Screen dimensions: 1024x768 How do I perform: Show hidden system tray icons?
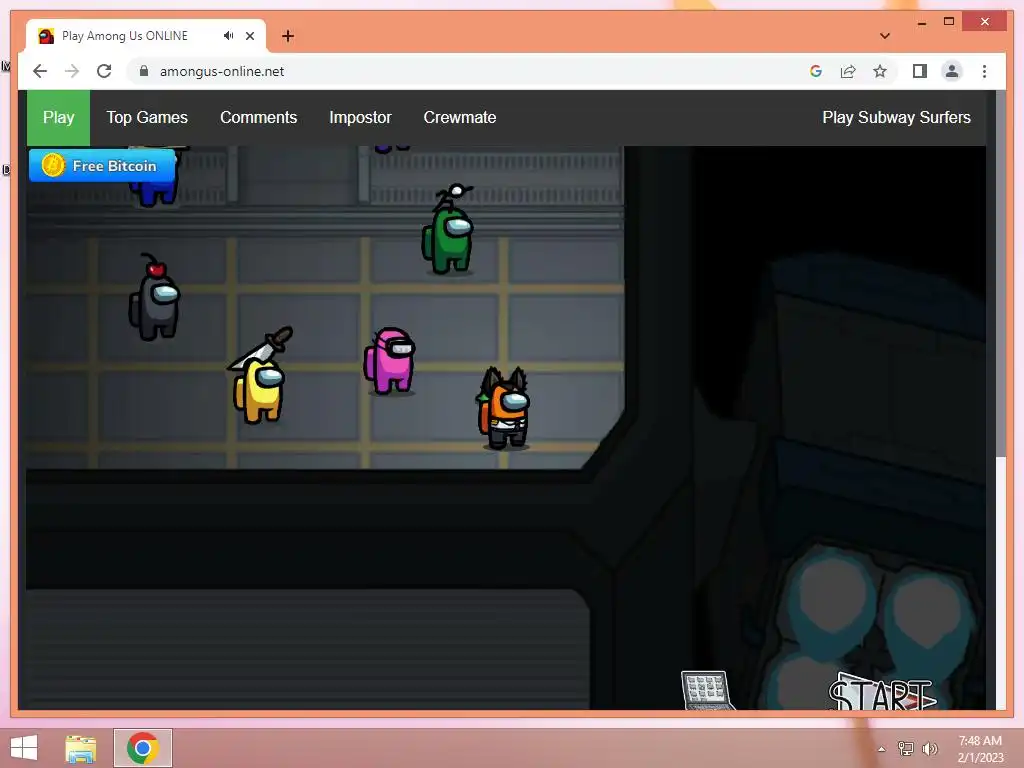882,749
